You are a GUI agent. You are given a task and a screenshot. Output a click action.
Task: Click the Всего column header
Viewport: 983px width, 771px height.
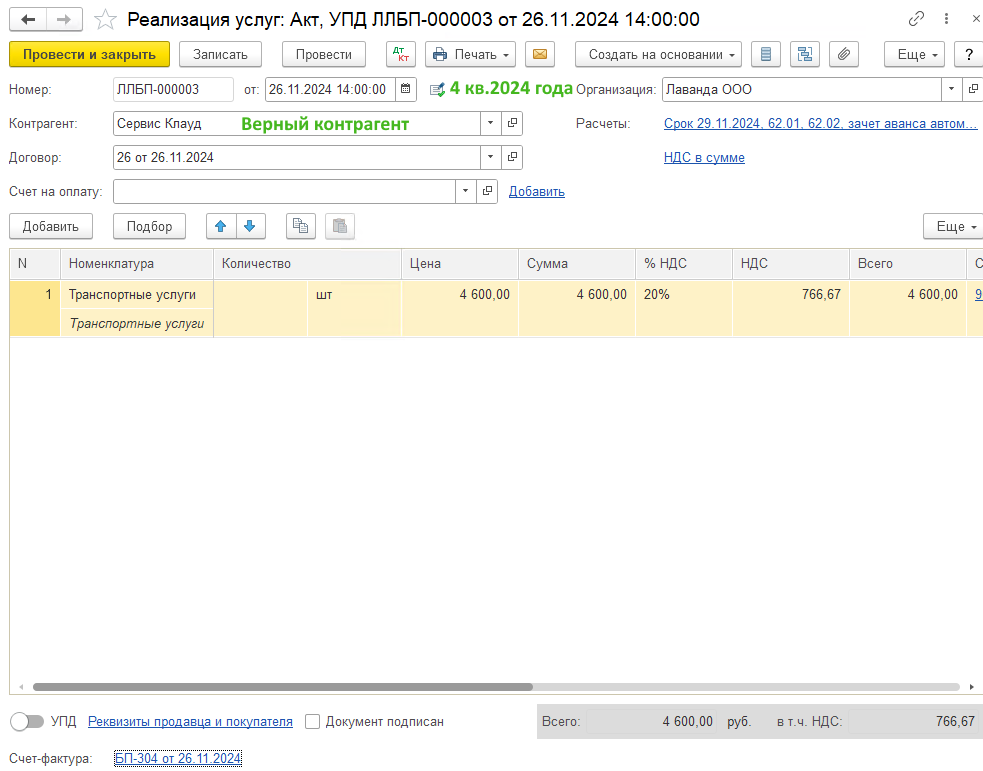pos(907,263)
